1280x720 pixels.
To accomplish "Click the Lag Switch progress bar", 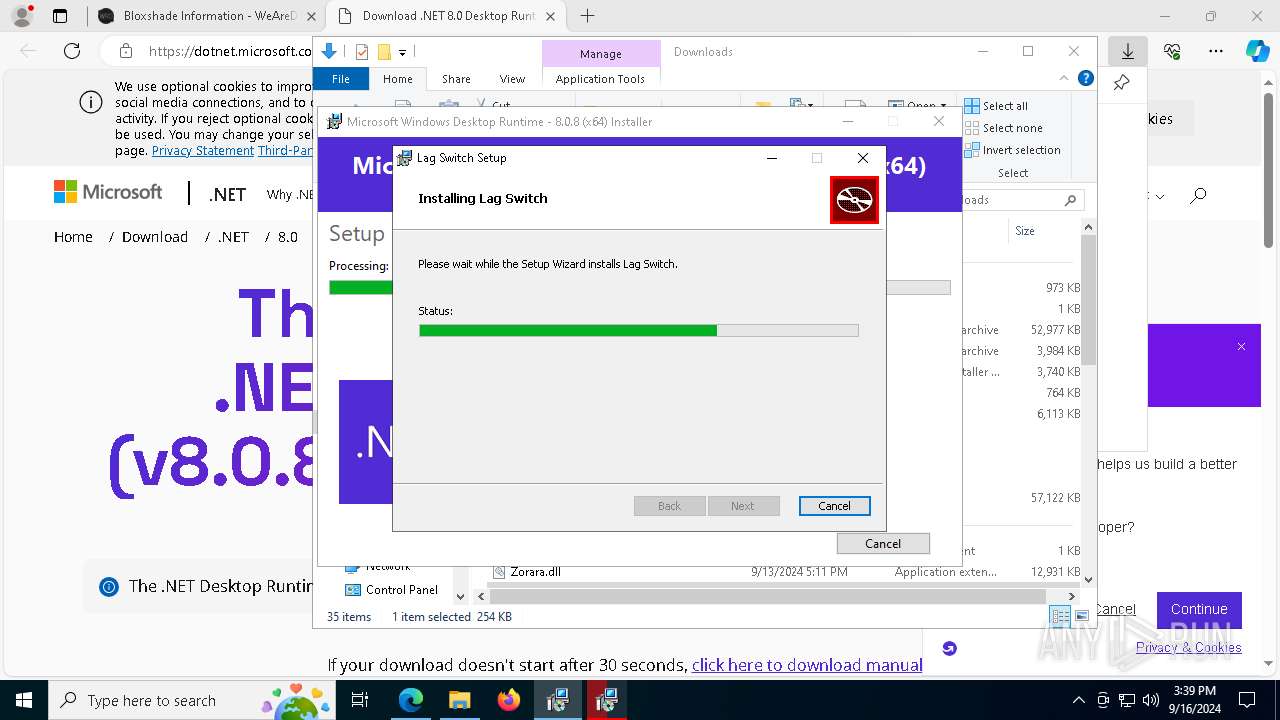I will (638, 330).
